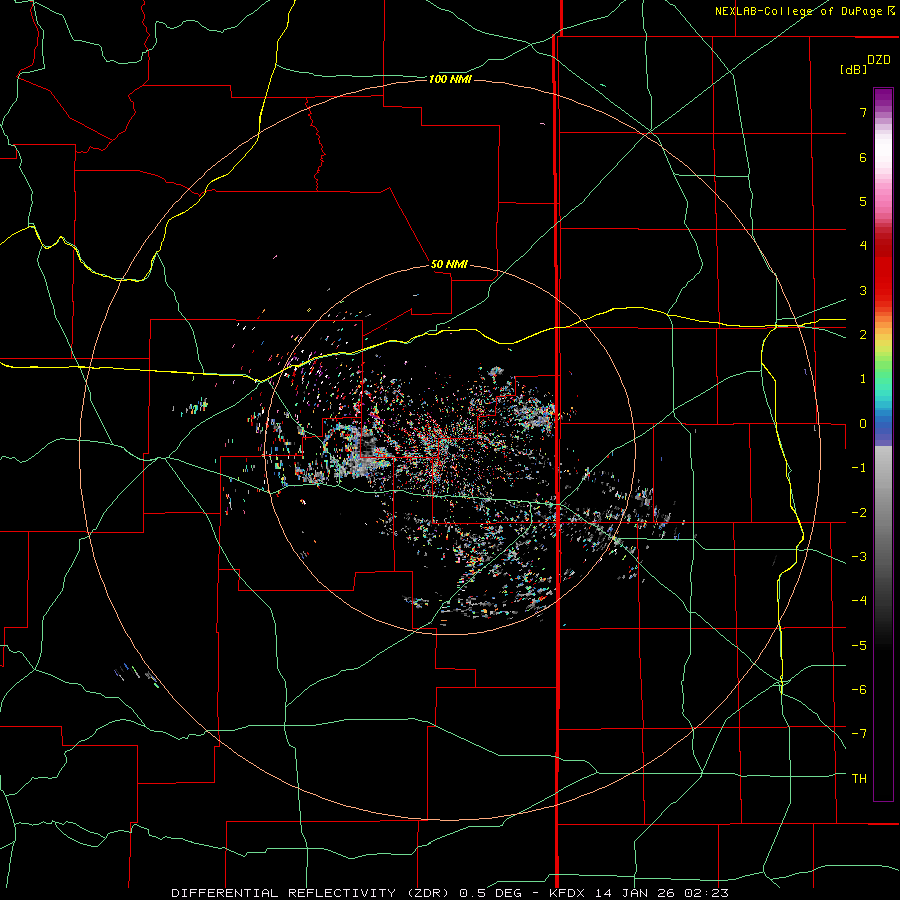
Task: Click the 1 value on color scale
Action: (863, 379)
